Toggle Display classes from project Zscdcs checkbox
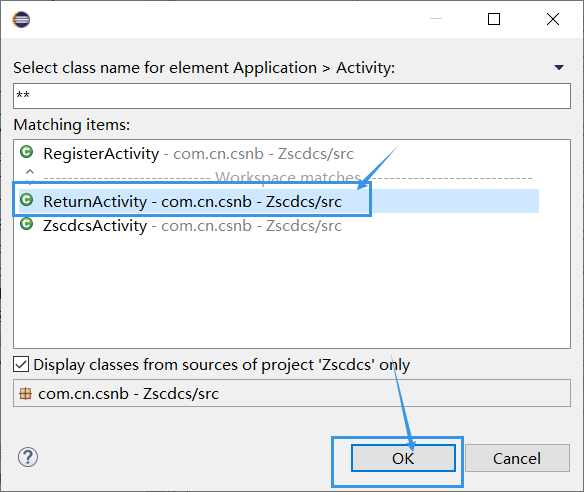The height and width of the screenshot is (492, 584). pos(21,364)
